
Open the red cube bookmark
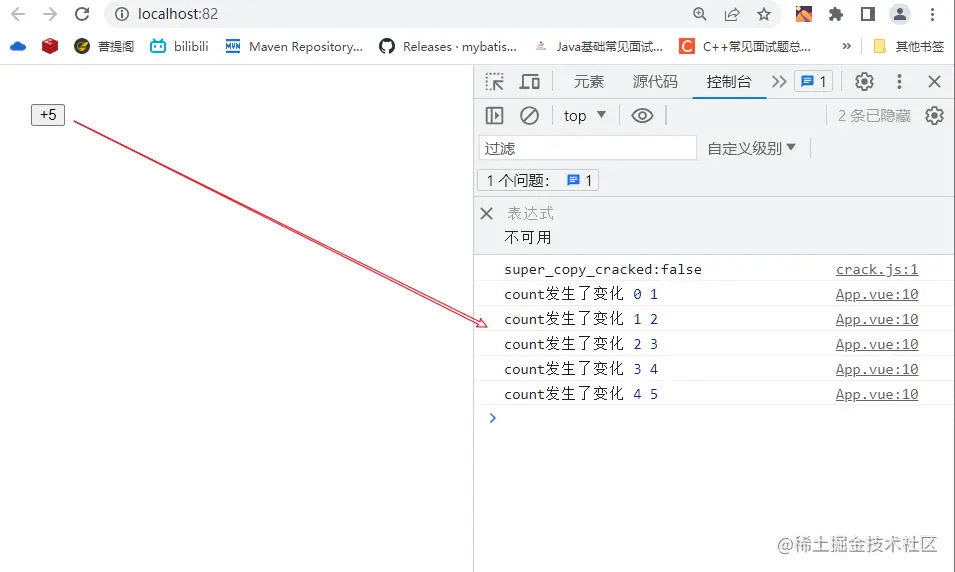pos(50,46)
